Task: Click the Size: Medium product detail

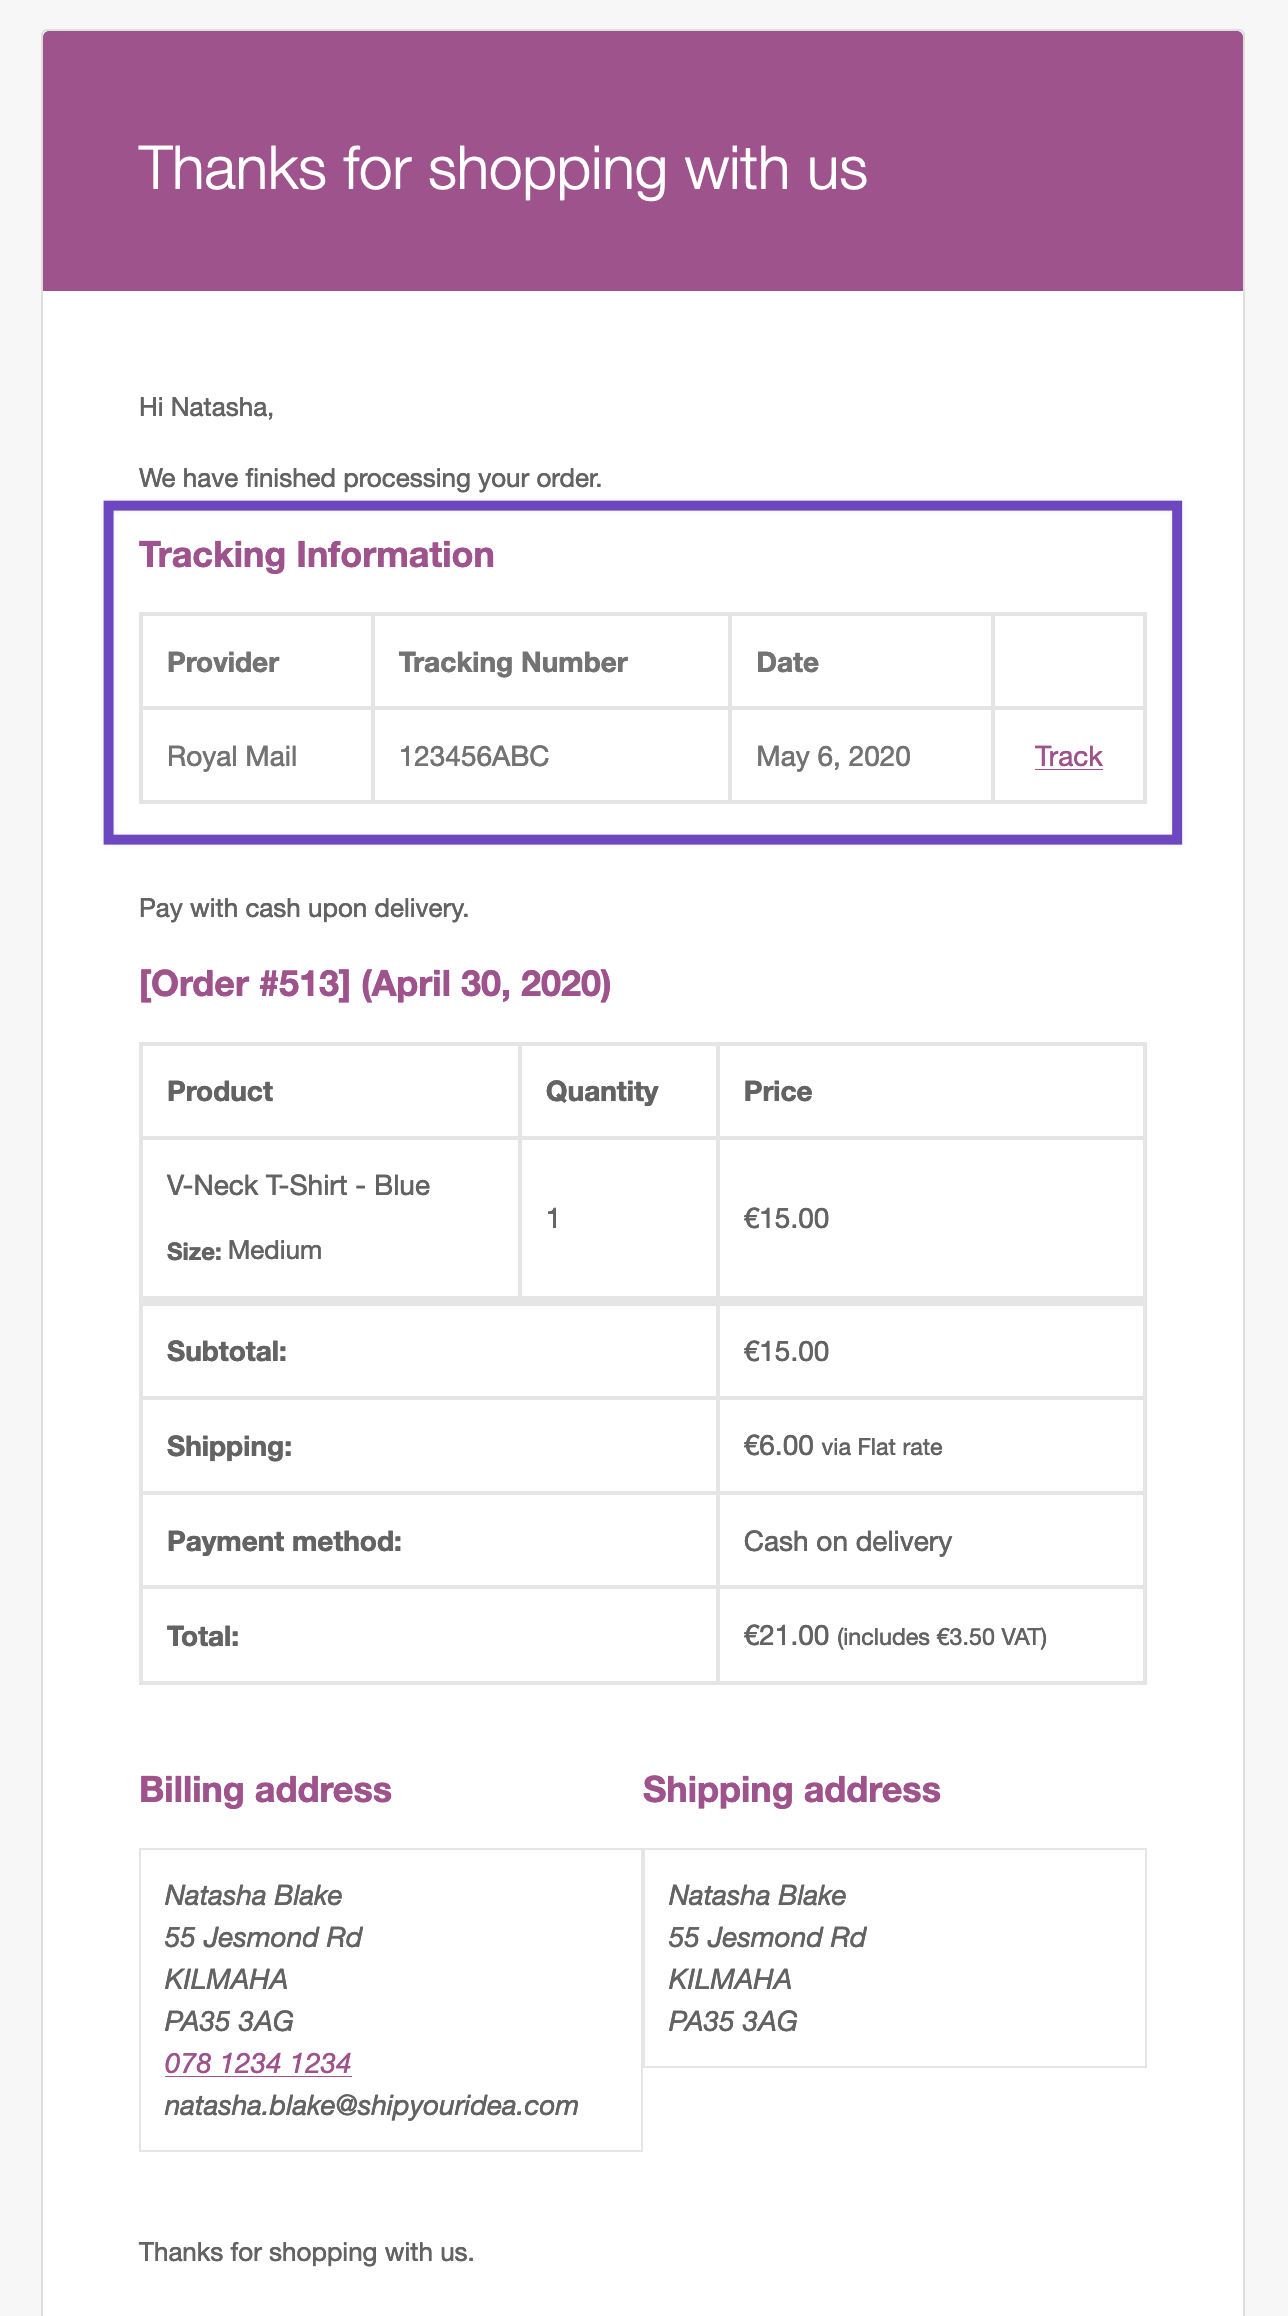Action: [x=244, y=1250]
